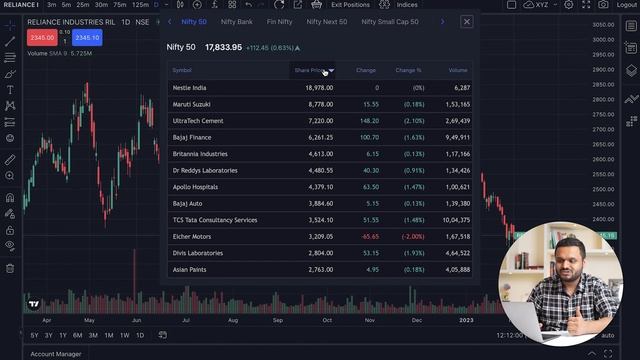Select the Nifty 50 tab
The image size is (640, 360).
point(194,22)
